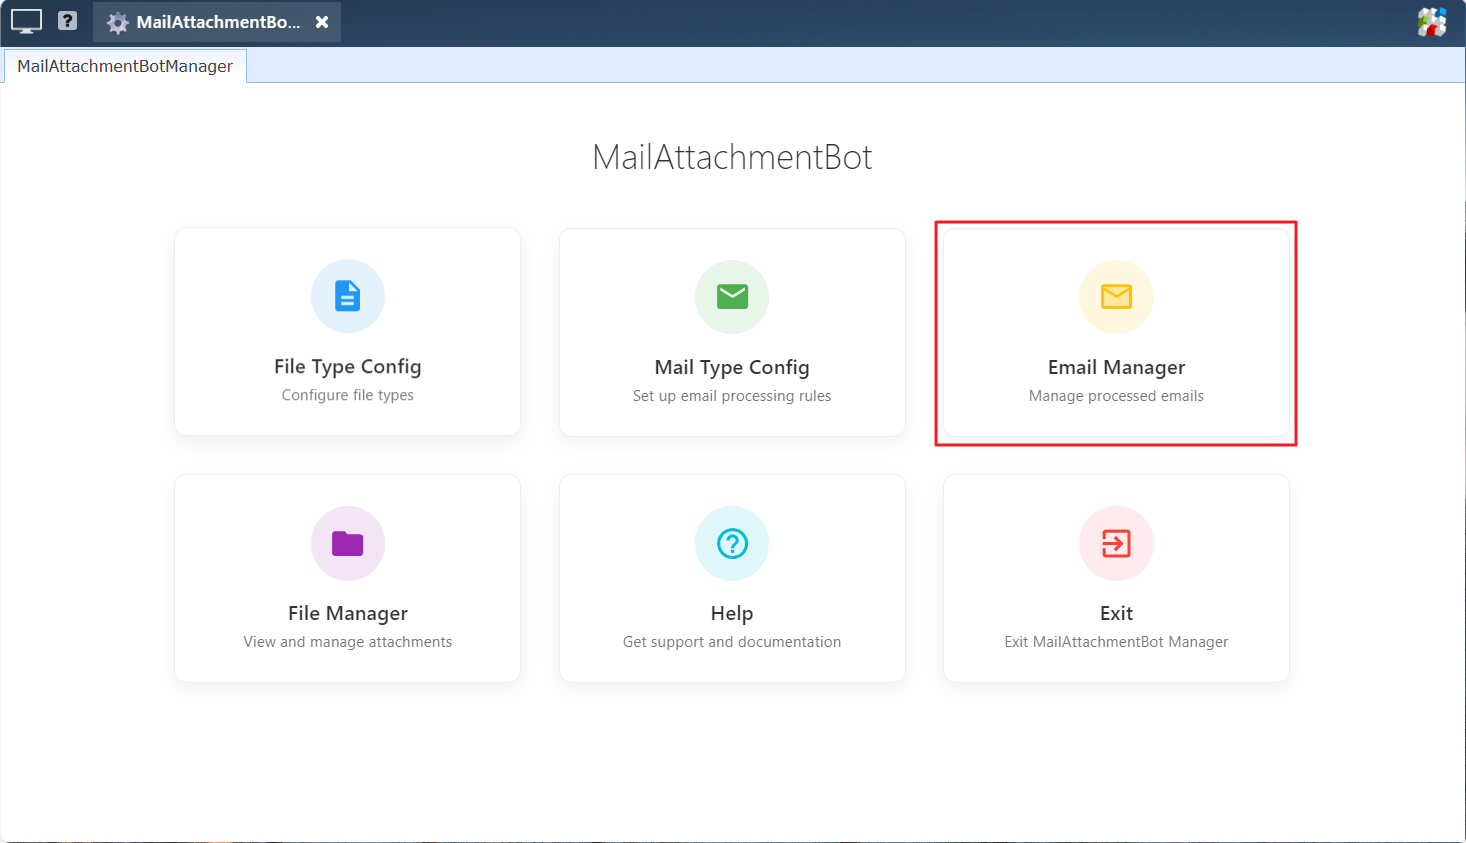Switch to the MailAttachmentBotManager tab
This screenshot has width=1466, height=843.
(125, 66)
